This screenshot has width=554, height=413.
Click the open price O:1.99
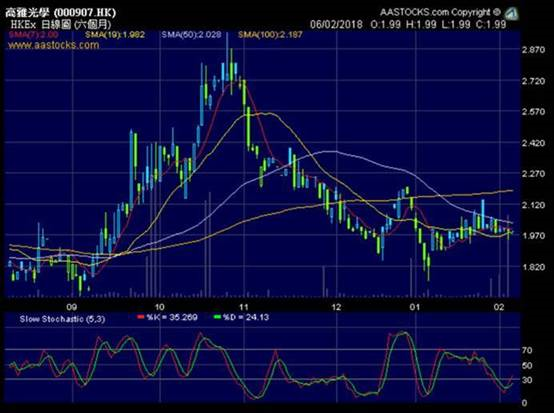(x=385, y=24)
